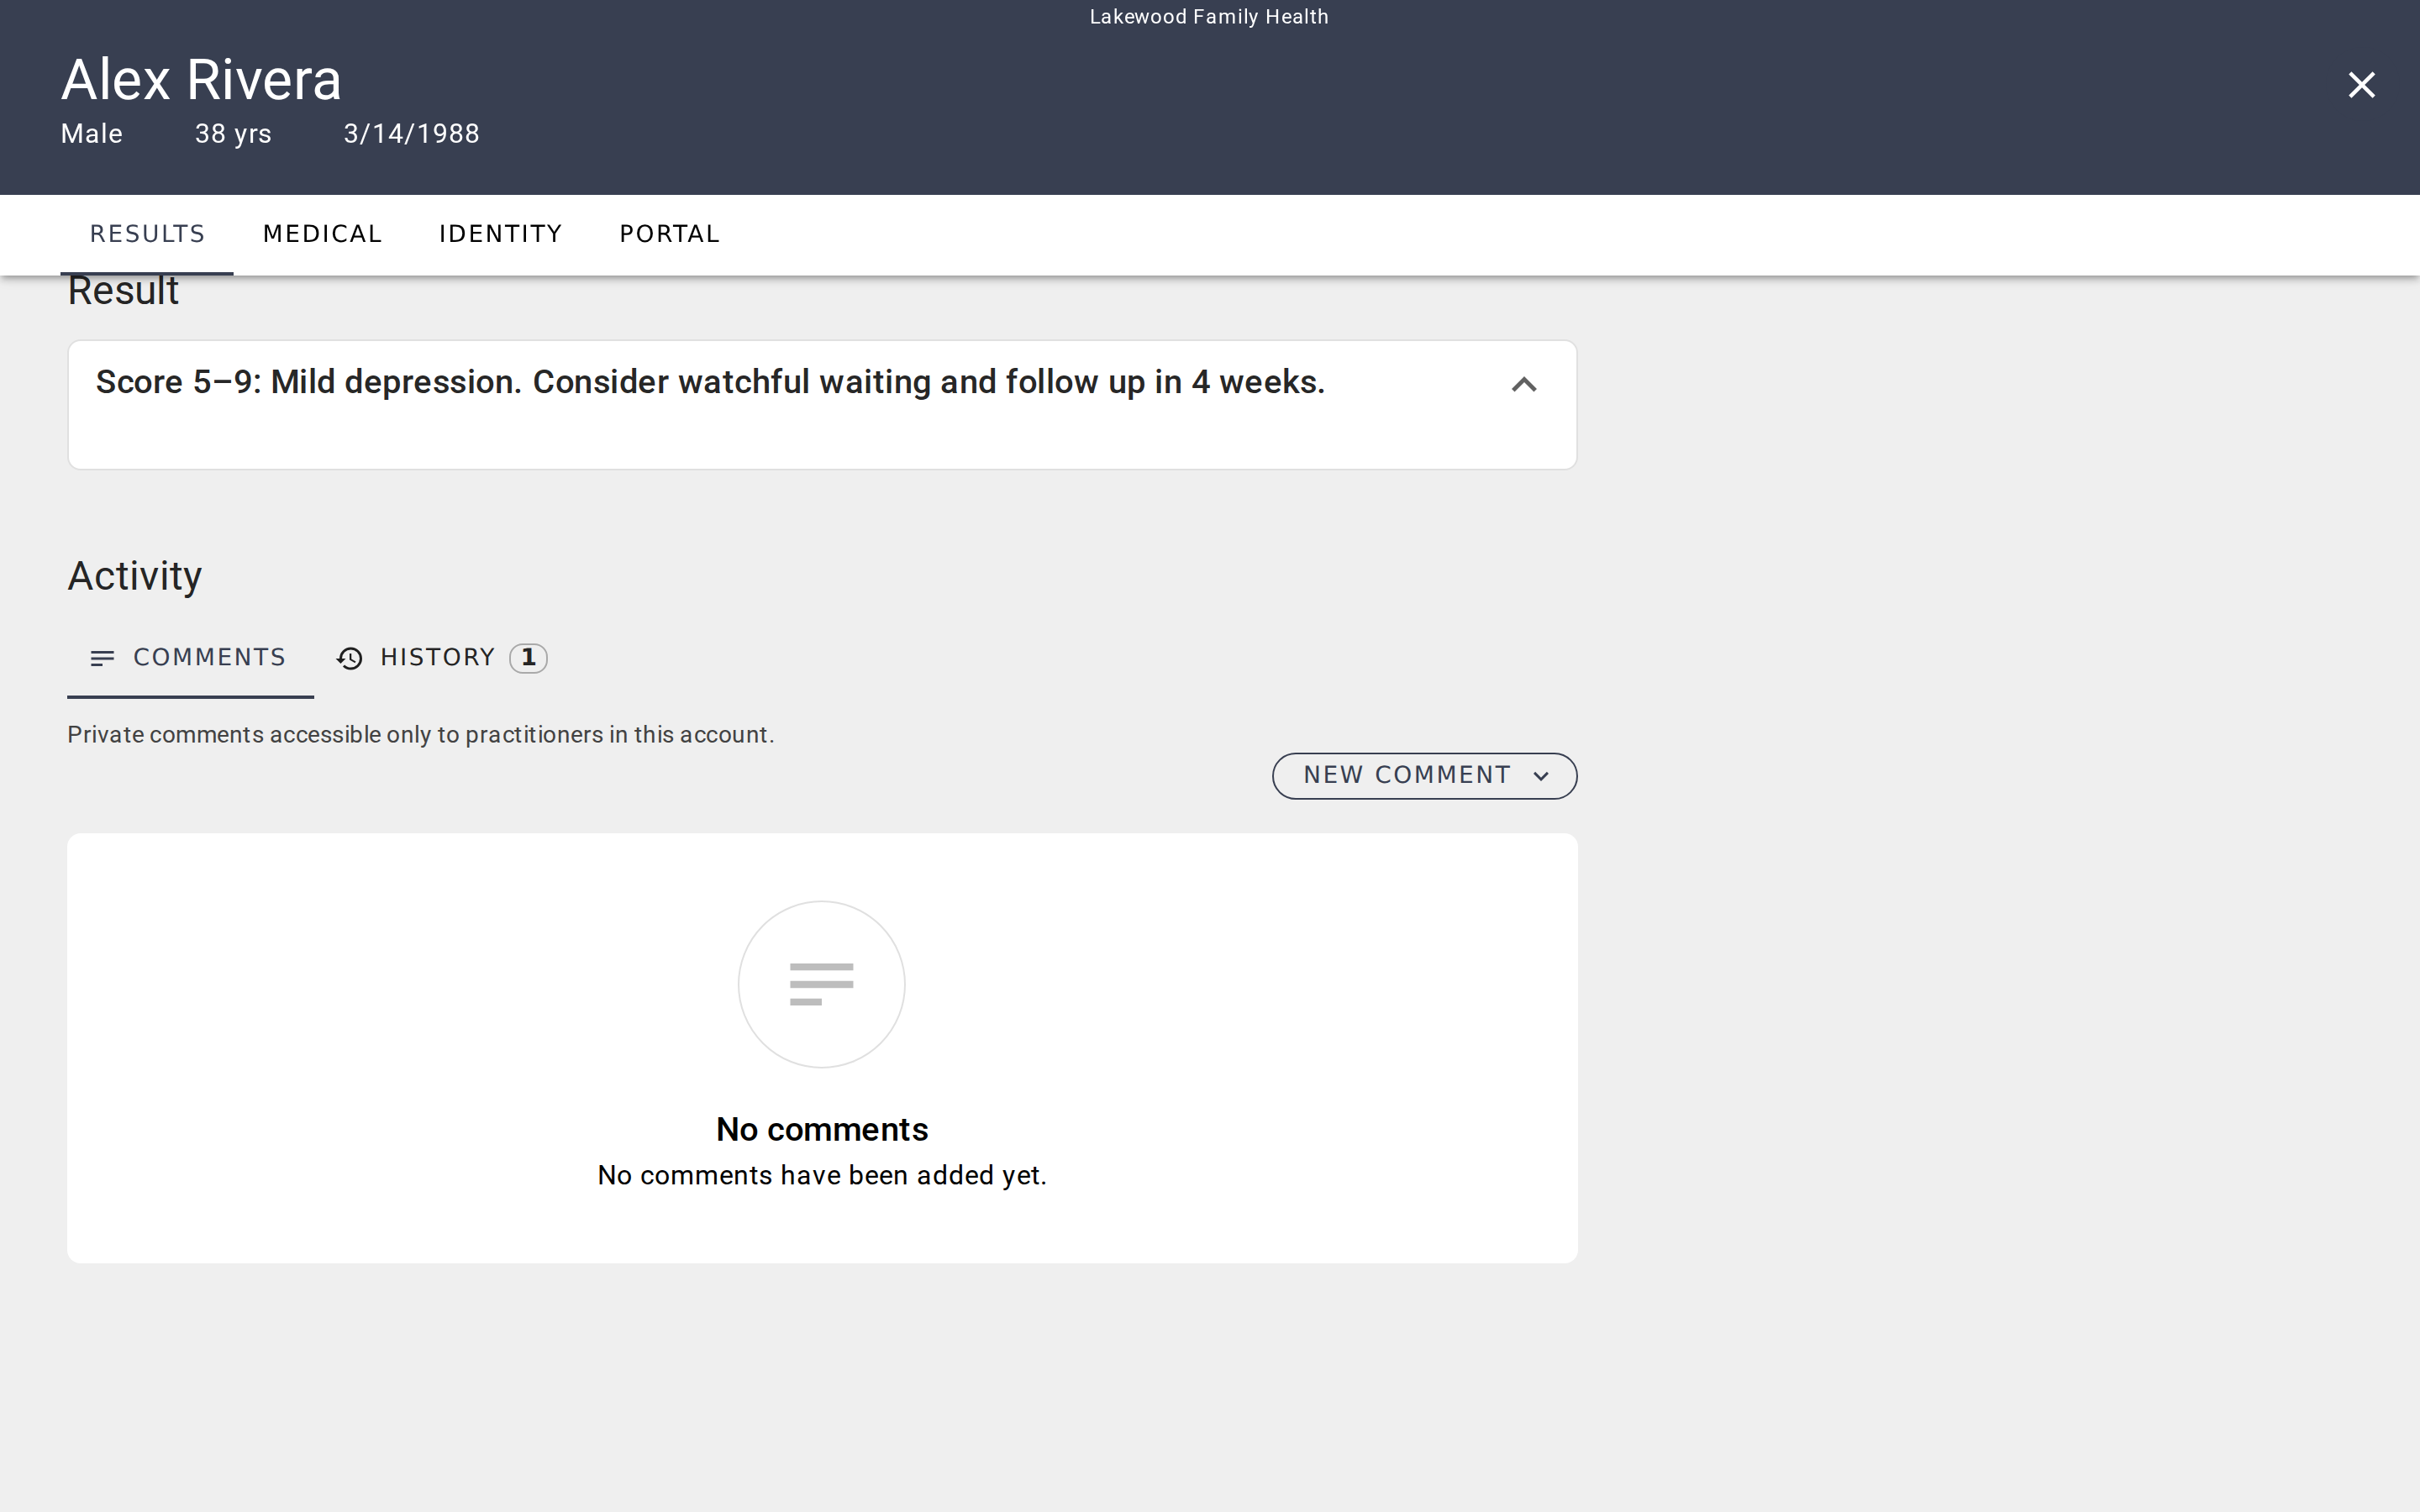This screenshot has width=2420, height=1512.
Task: Close the patient record view
Action: click(2361, 85)
